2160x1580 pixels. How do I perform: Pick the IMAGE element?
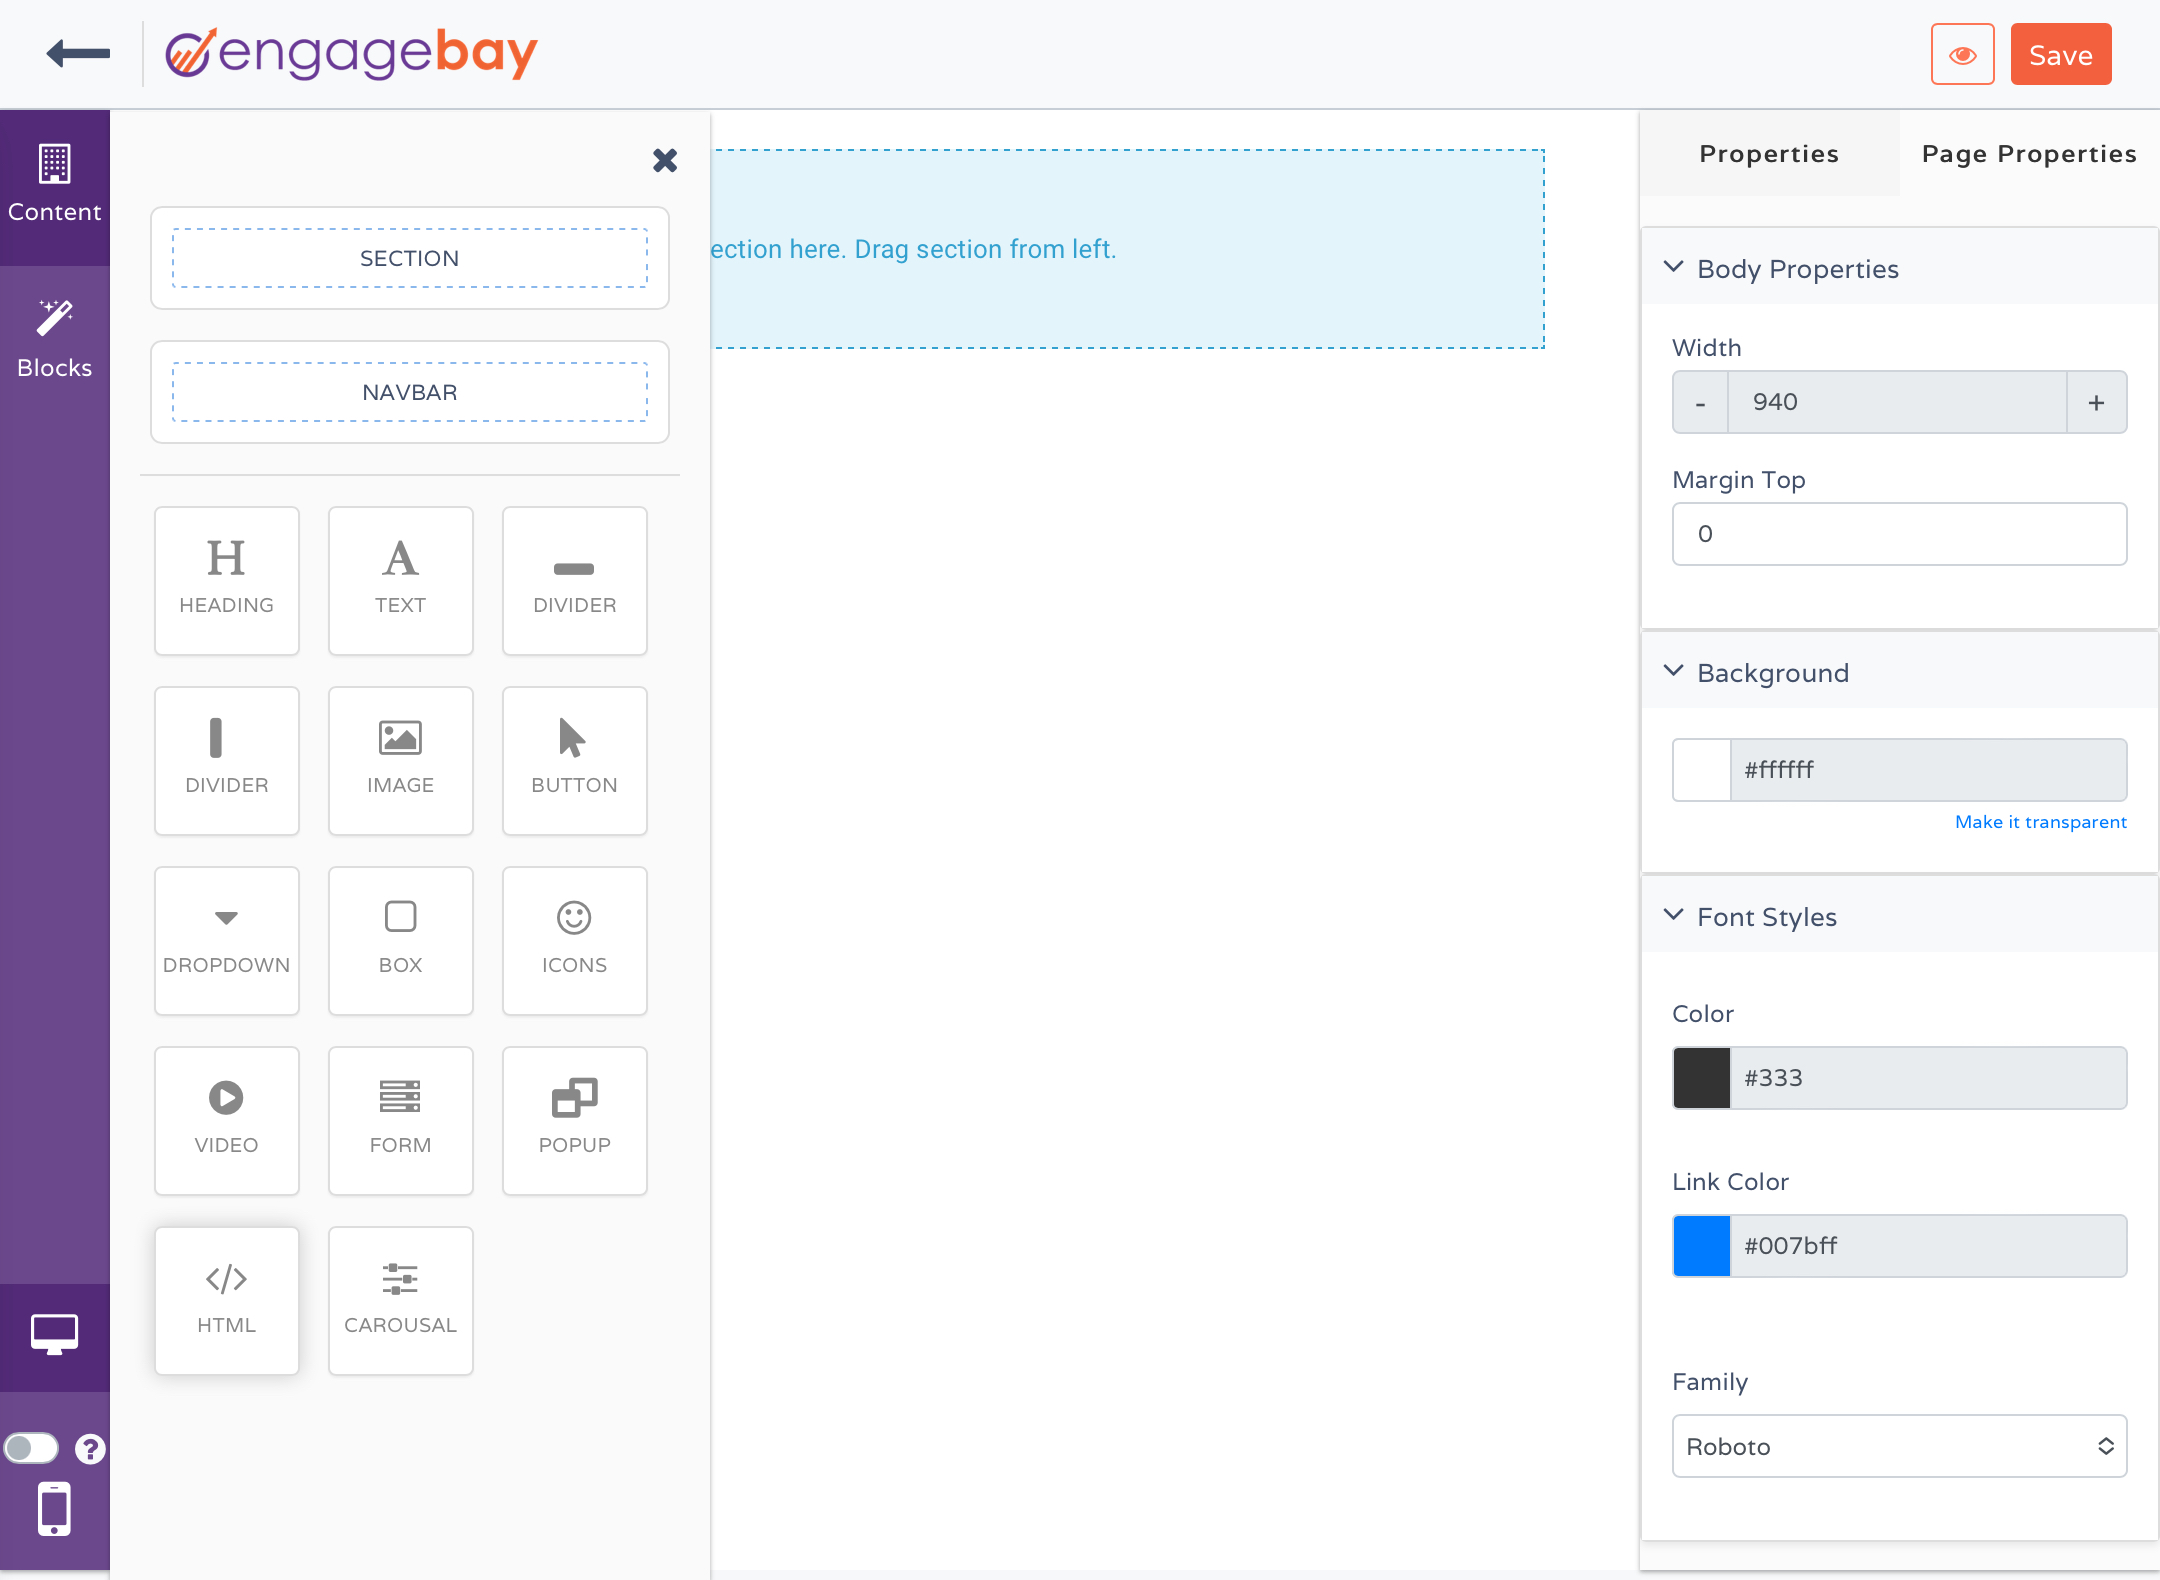coord(401,761)
